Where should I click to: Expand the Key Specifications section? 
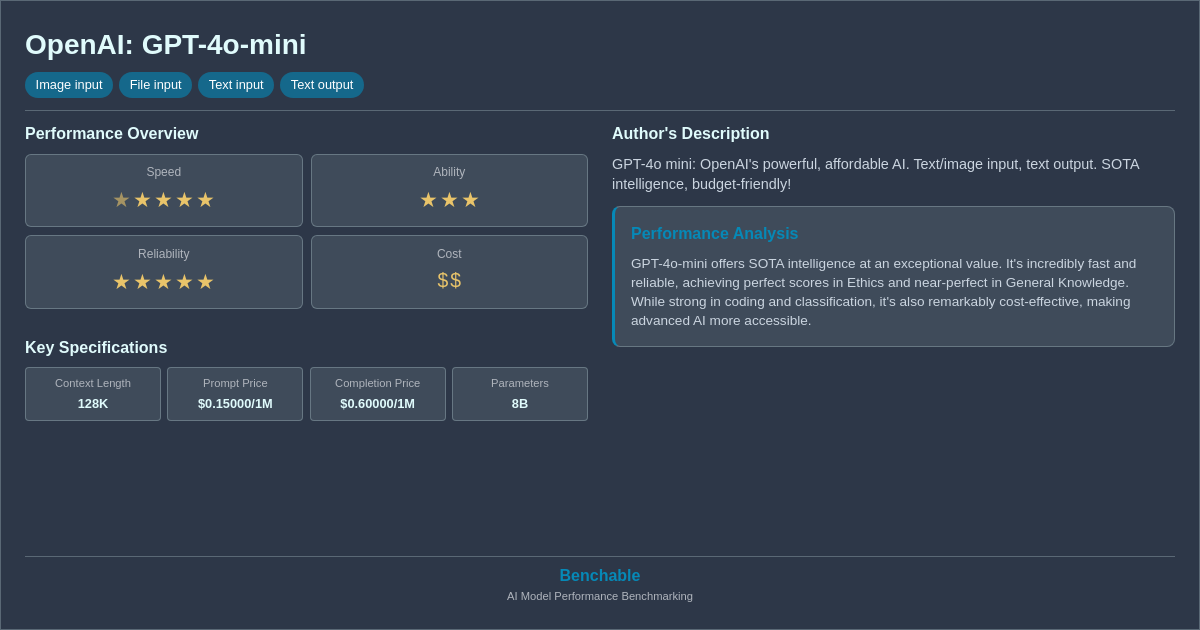95,347
